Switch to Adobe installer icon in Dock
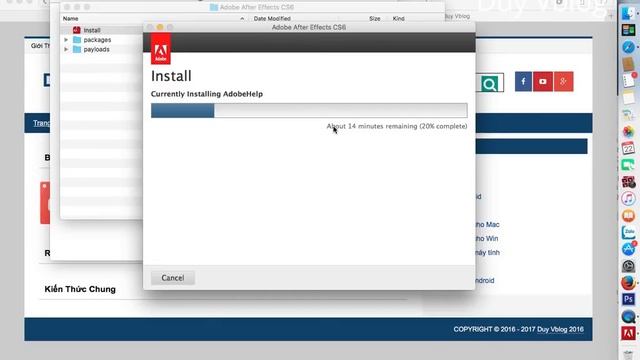 click(629, 333)
